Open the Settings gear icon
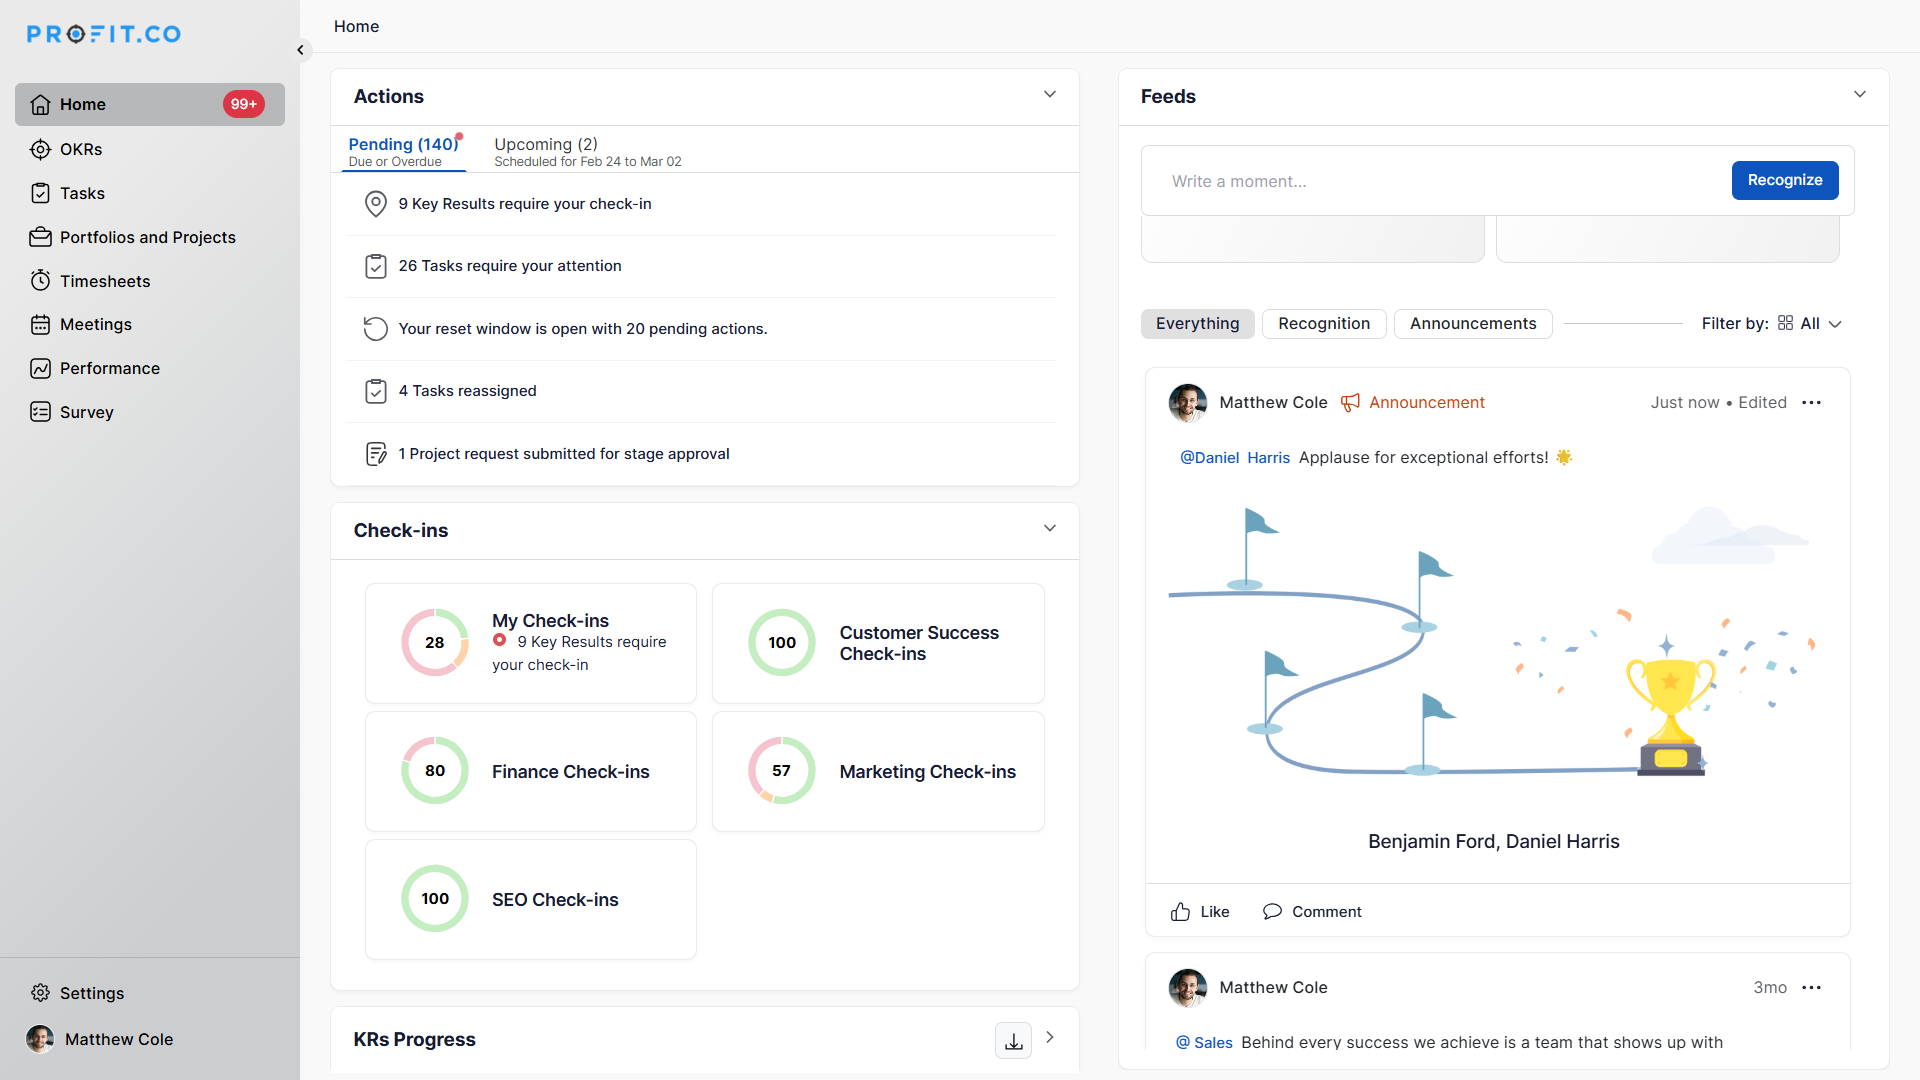1920x1080 pixels. pyautogui.click(x=40, y=993)
